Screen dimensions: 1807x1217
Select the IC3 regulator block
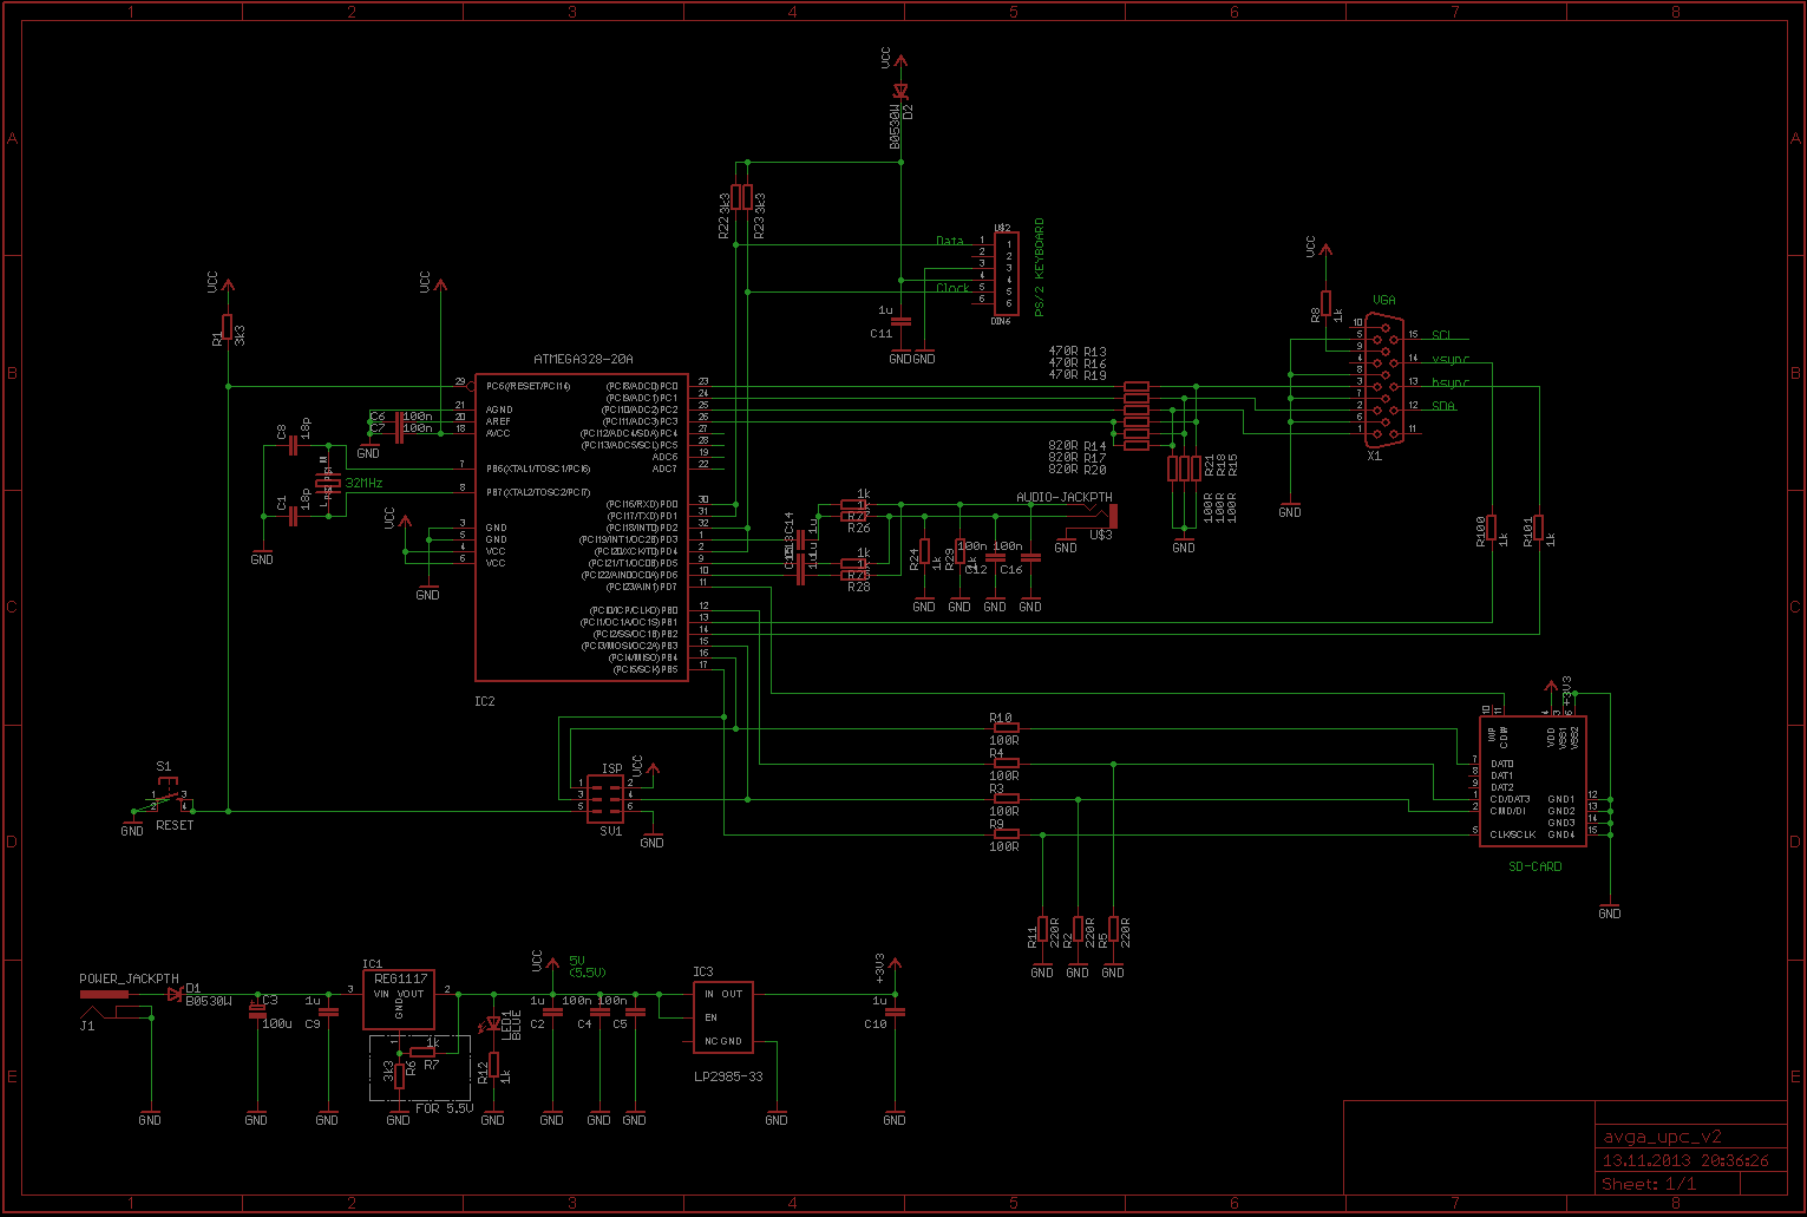tap(724, 1017)
